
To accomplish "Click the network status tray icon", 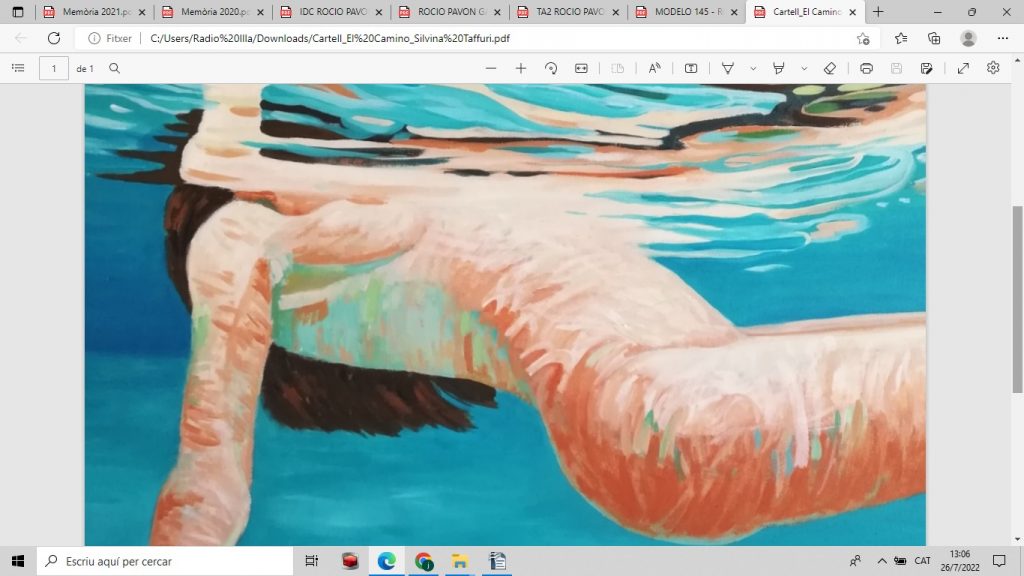I will click(900, 561).
